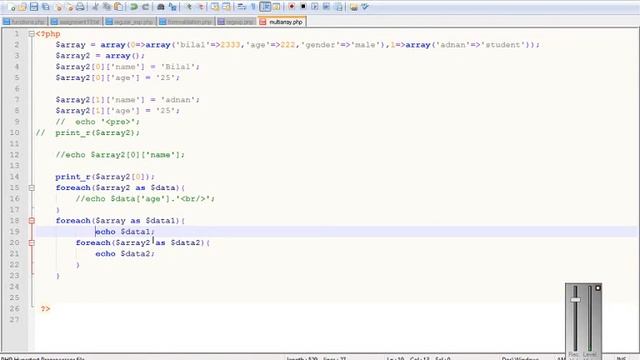Click the icon right of Indent Guide
Viewport: 640px width, 360px height.
click(276, 7)
